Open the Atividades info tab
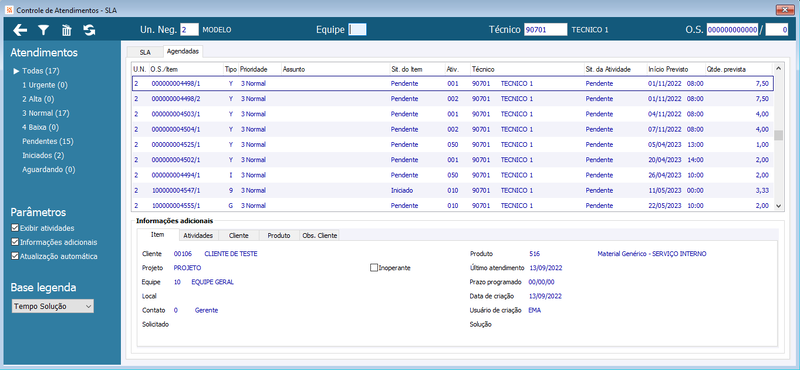 click(x=198, y=235)
